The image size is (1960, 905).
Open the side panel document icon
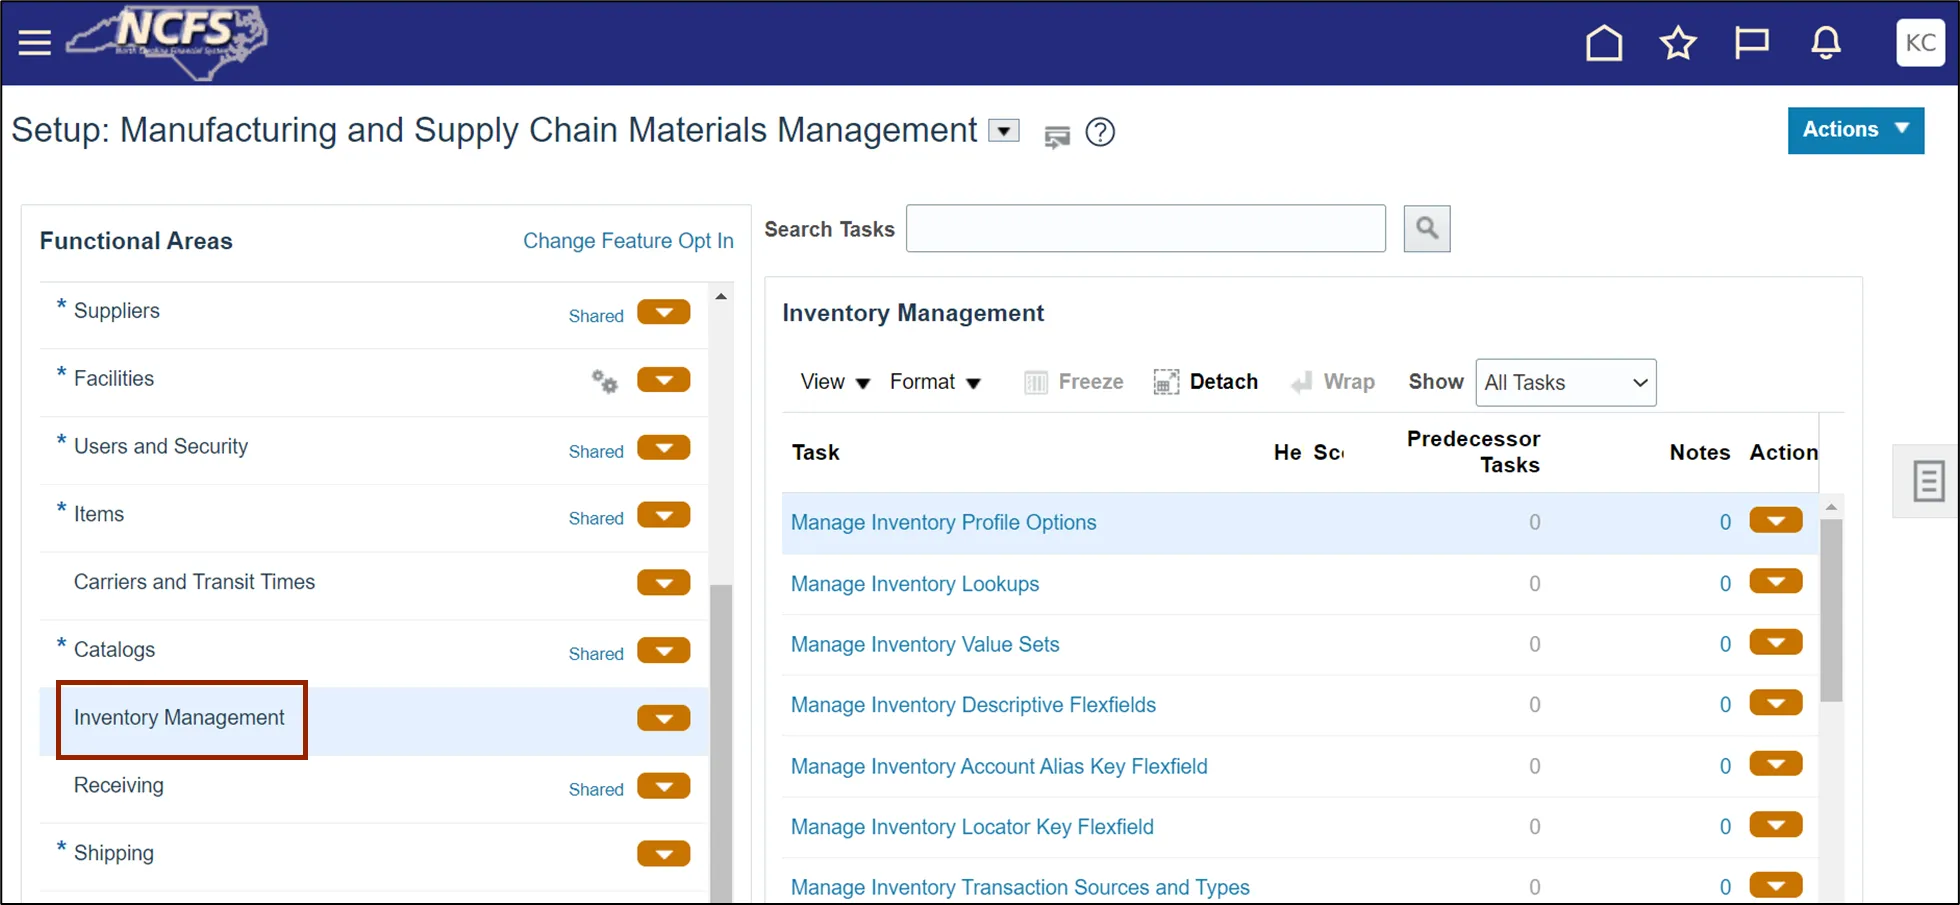point(1929,481)
